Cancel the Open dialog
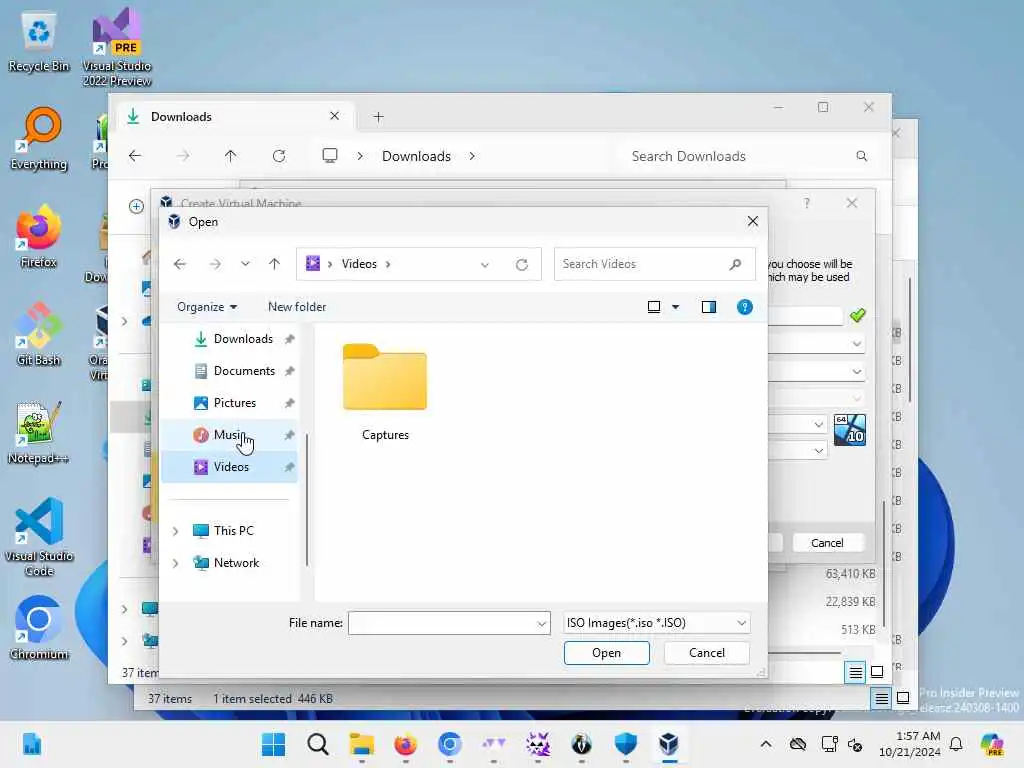The width and height of the screenshot is (1024, 768). (x=707, y=653)
